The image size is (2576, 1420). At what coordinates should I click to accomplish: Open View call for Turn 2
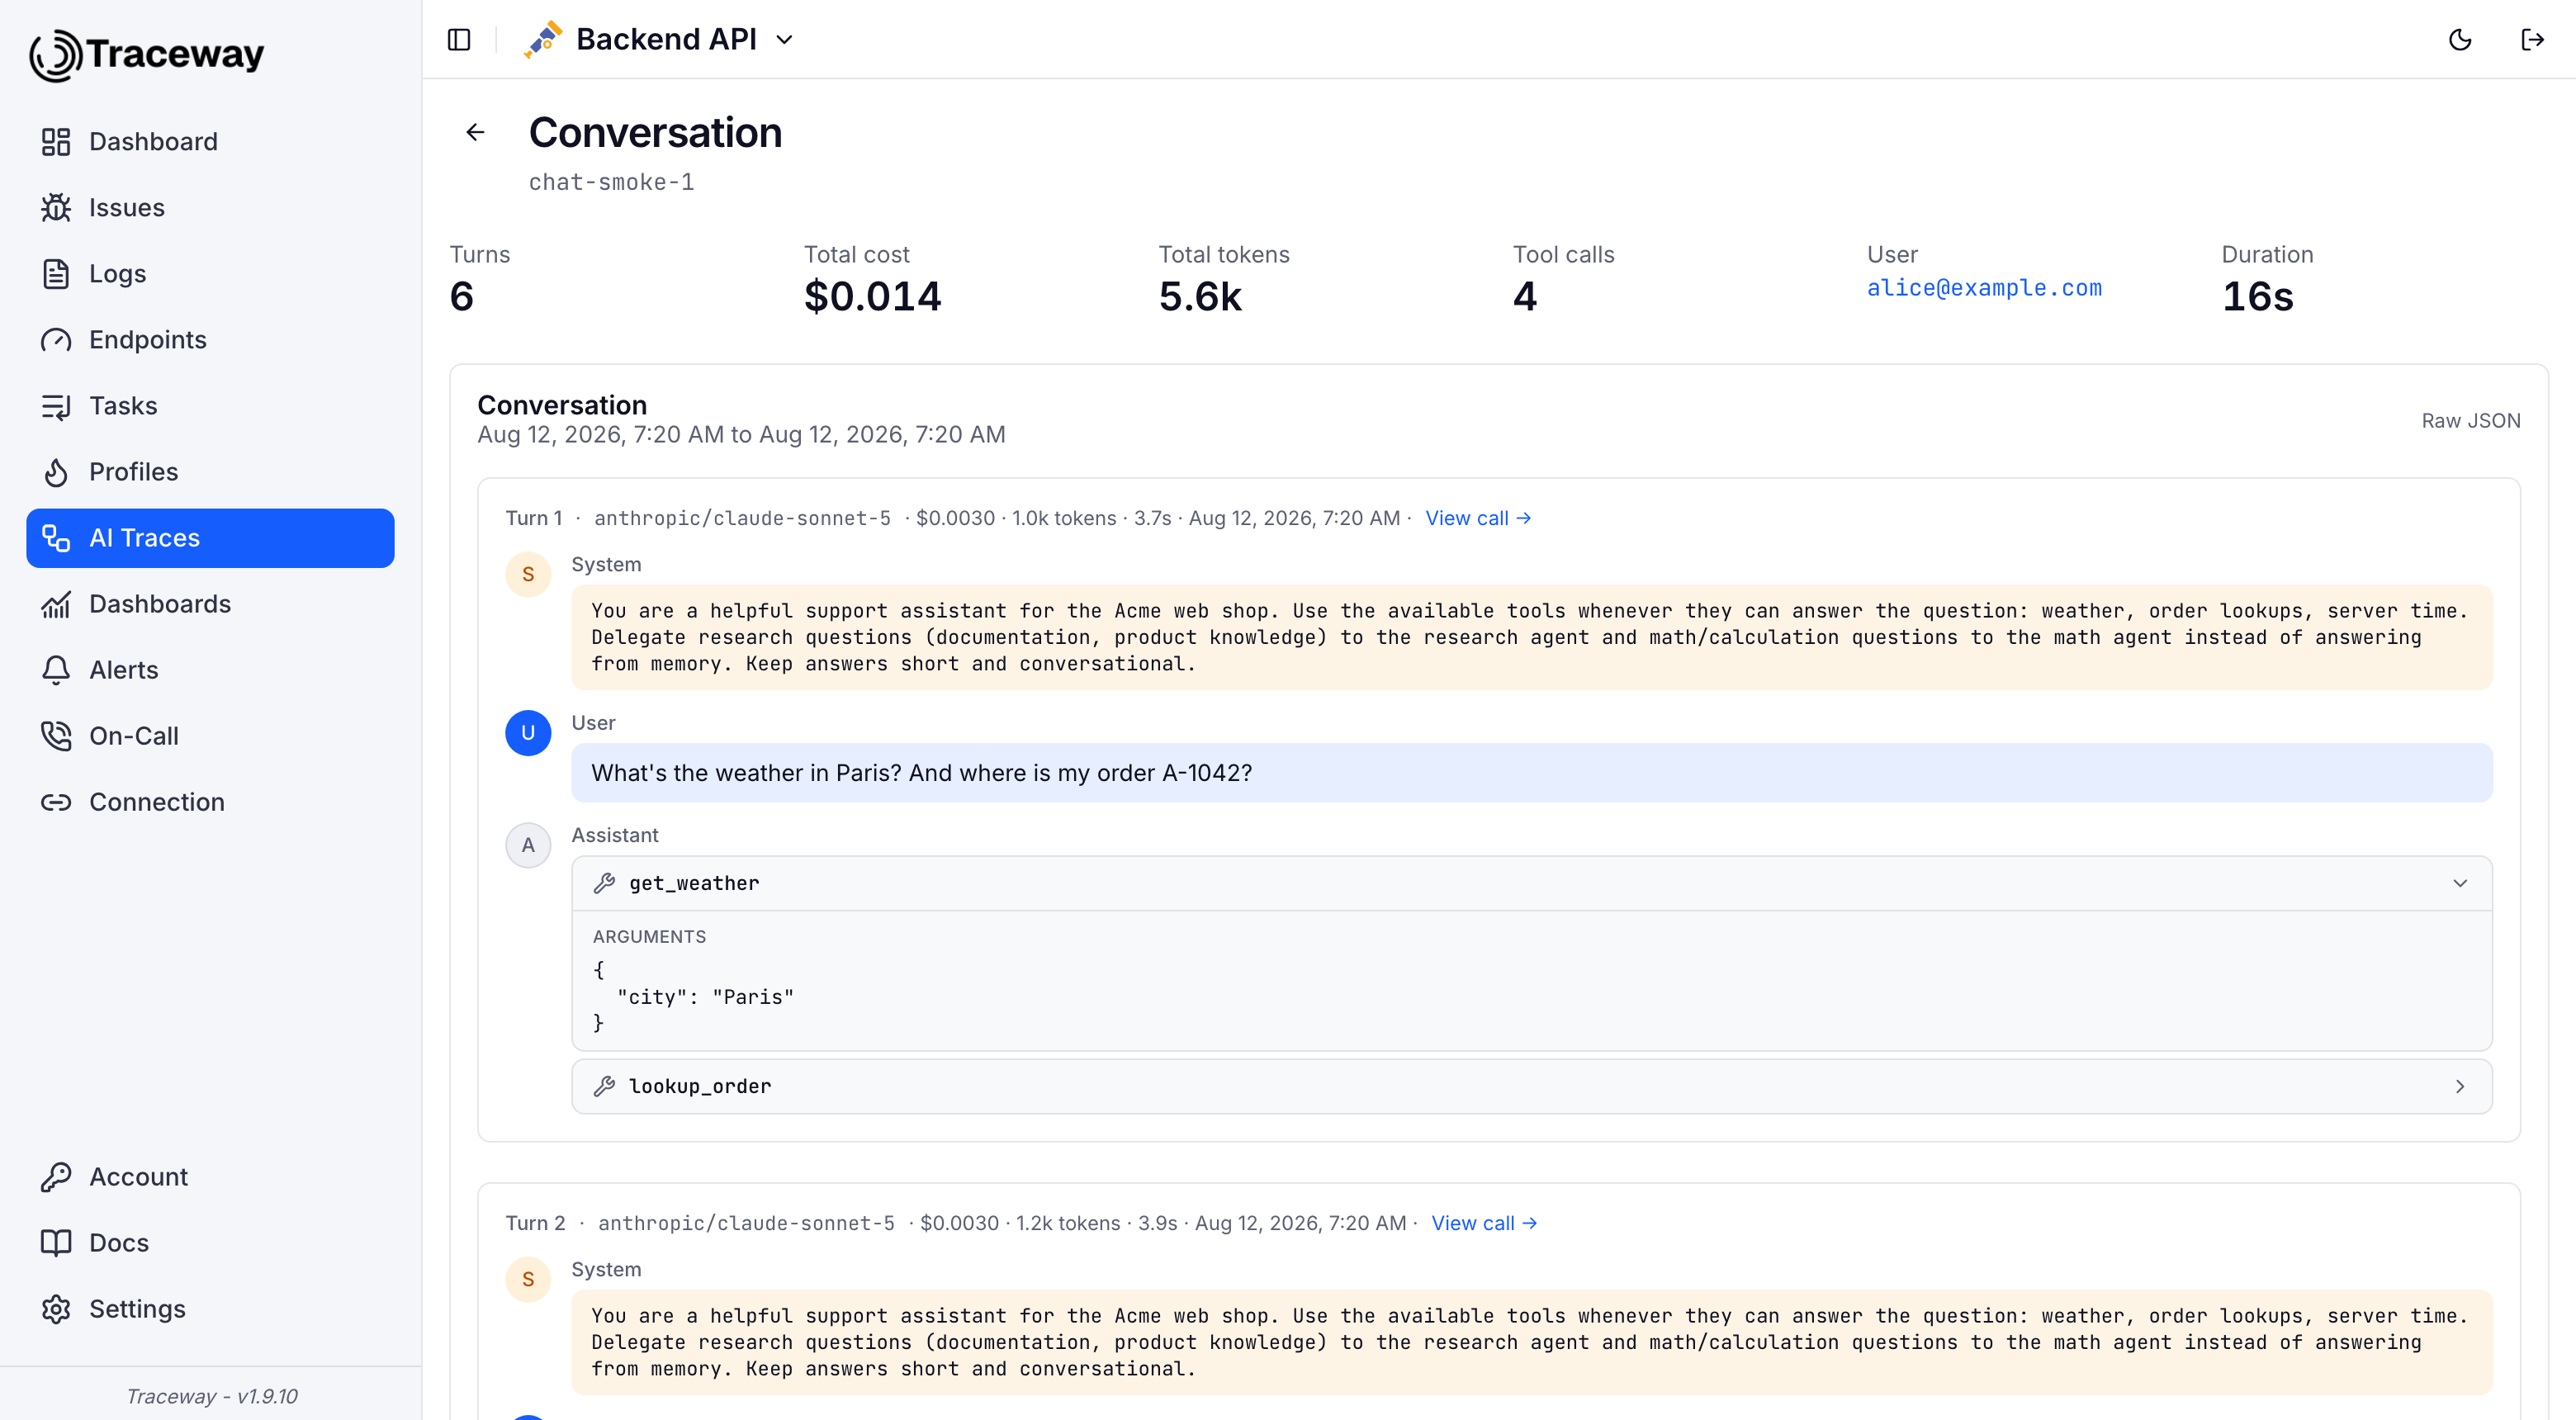point(1484,1223)
